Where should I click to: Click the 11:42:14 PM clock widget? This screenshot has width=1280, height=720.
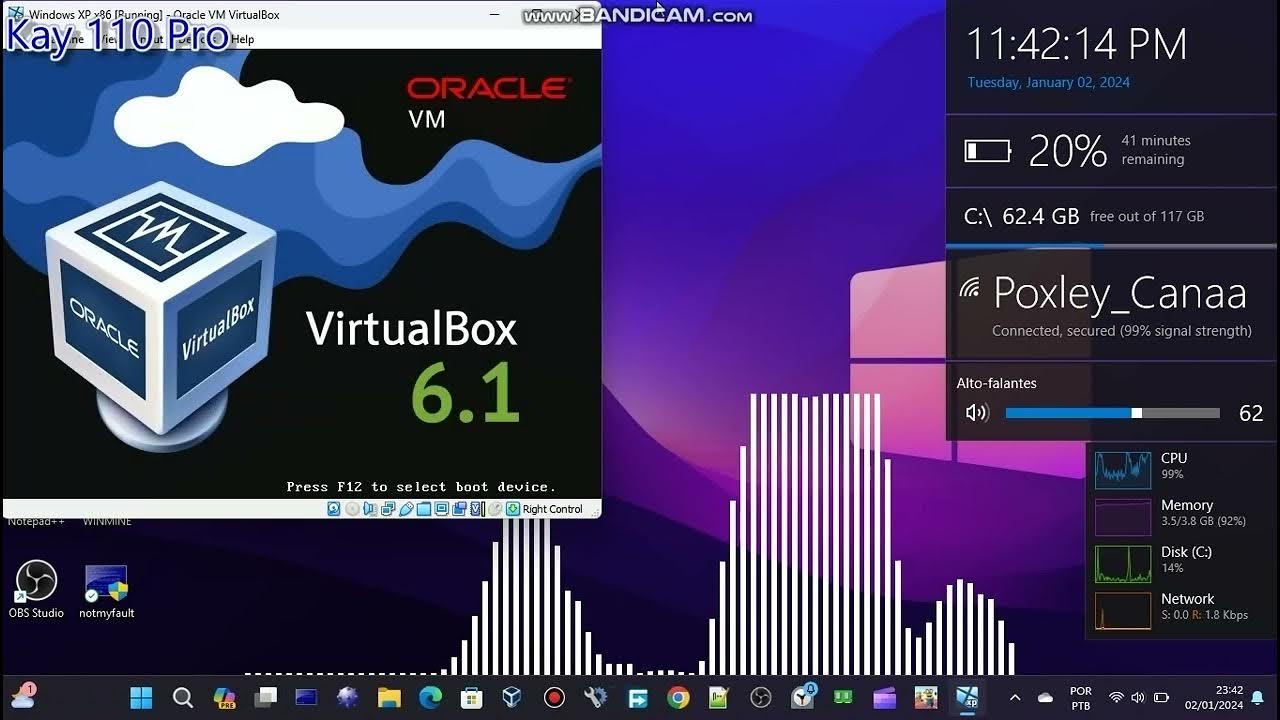pyautogui.click(x=1077, y=45)
